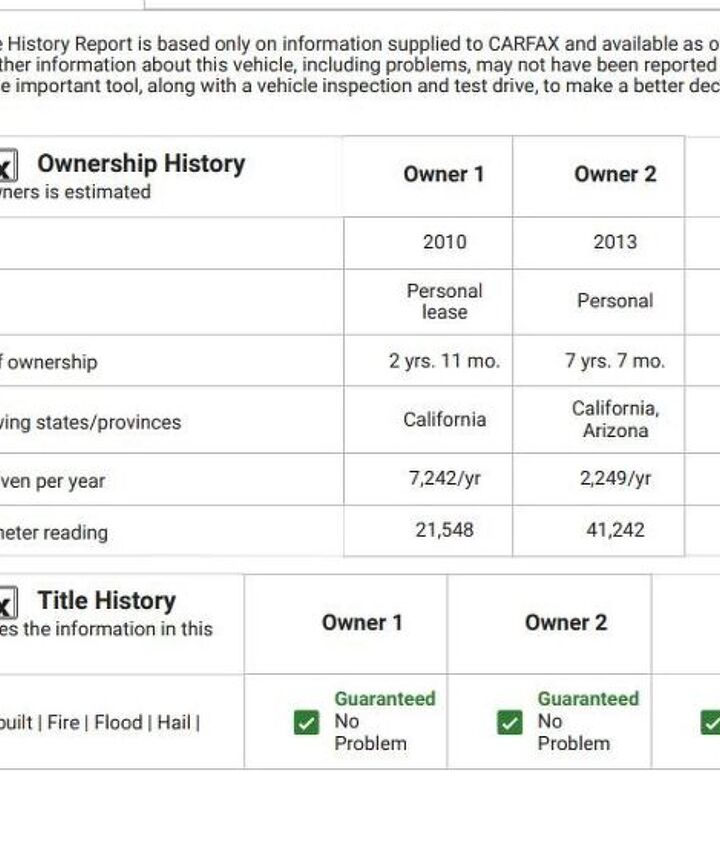The image size is (720, 845).
Task: Click the 41,242 odometer reading
Action: click(615, 530)
